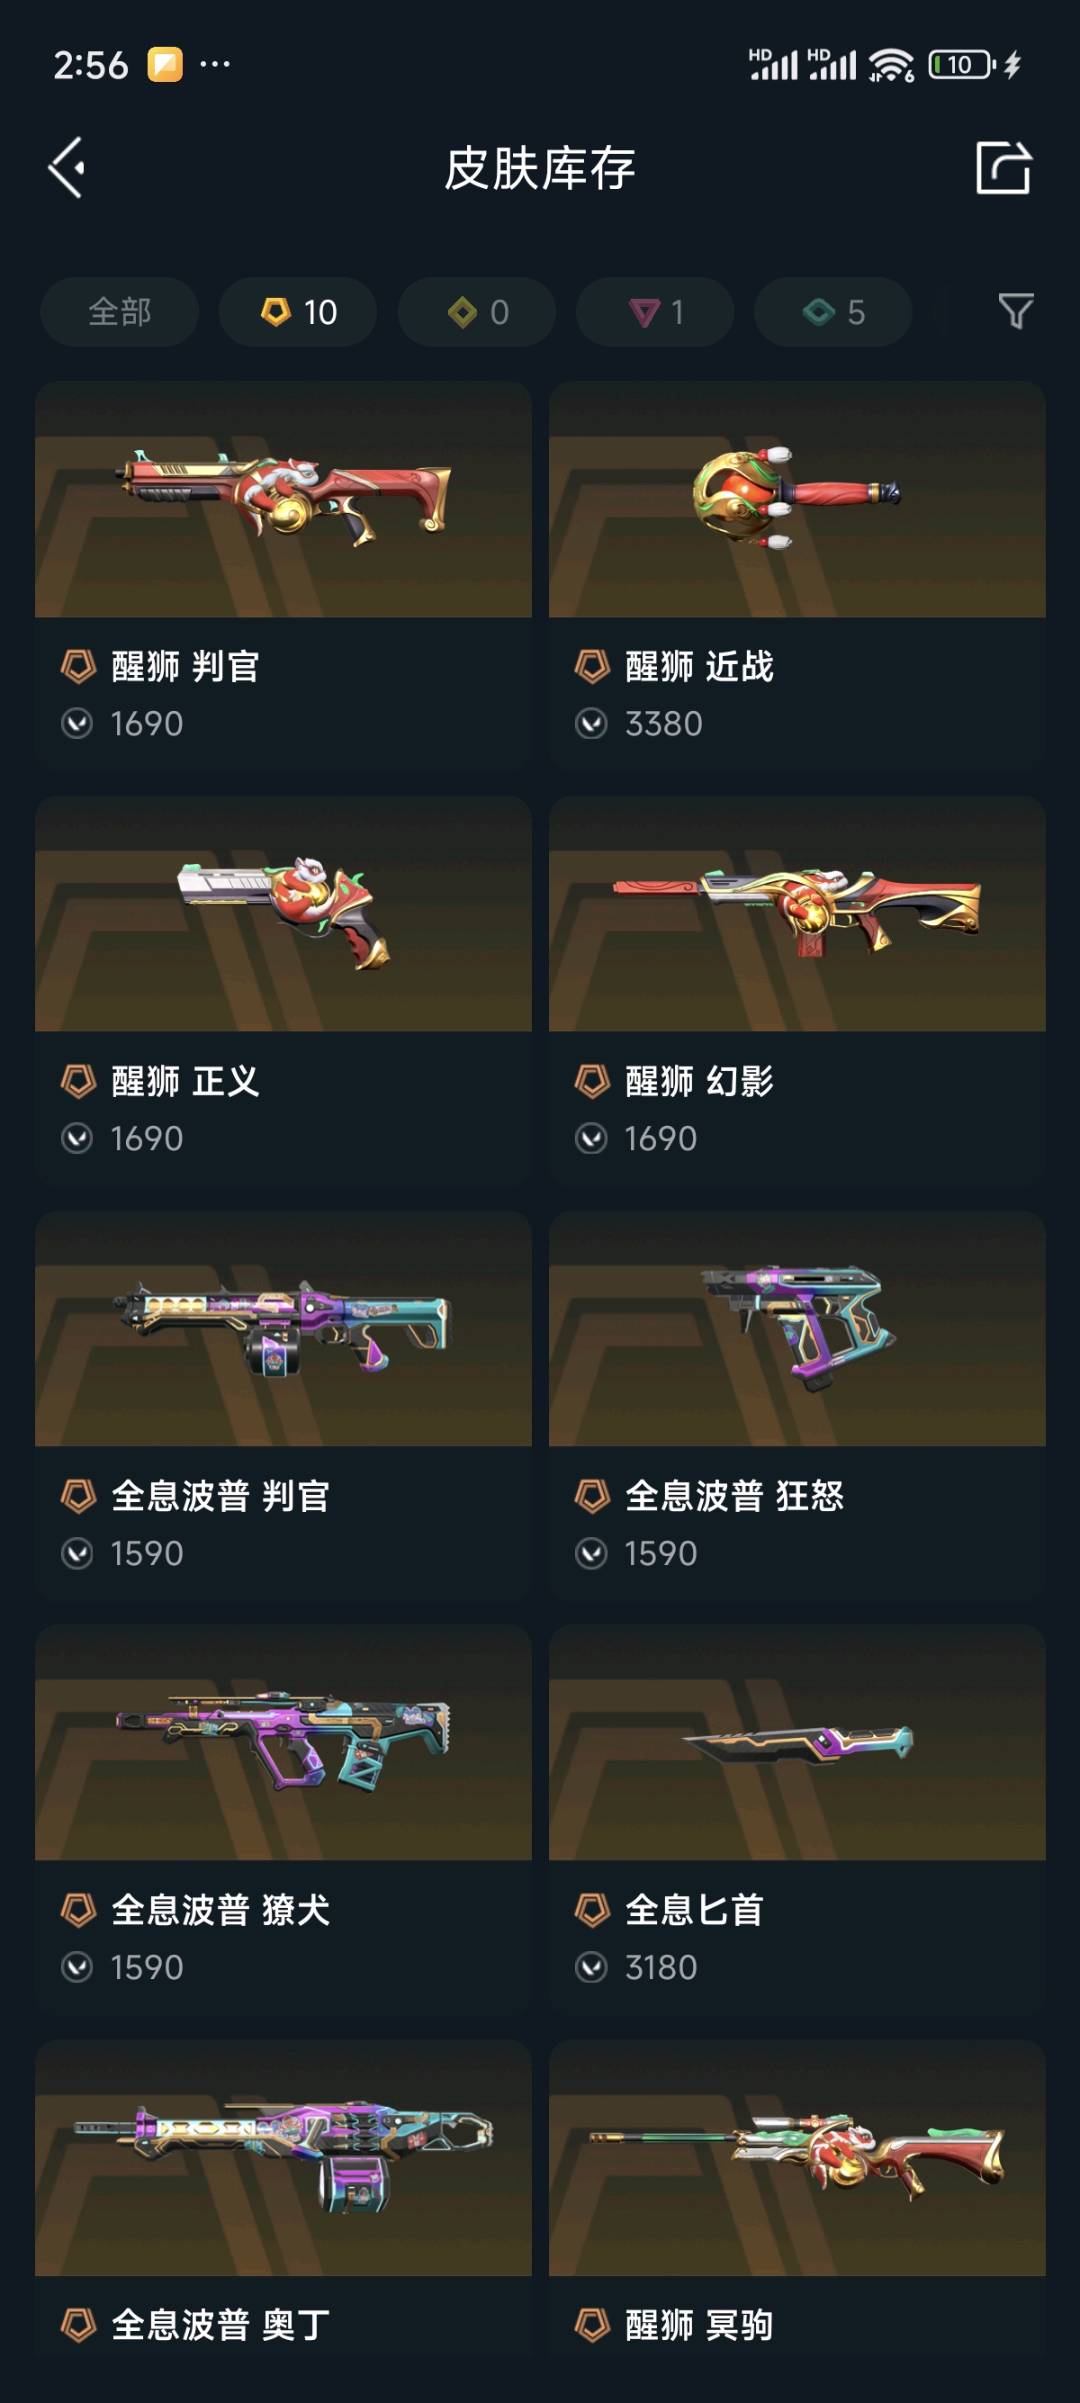The width and height of the screenshot is (1080, 2403).
Task: Select the yellow diamond tier filter showing 0
Action: tap(477, 312)
